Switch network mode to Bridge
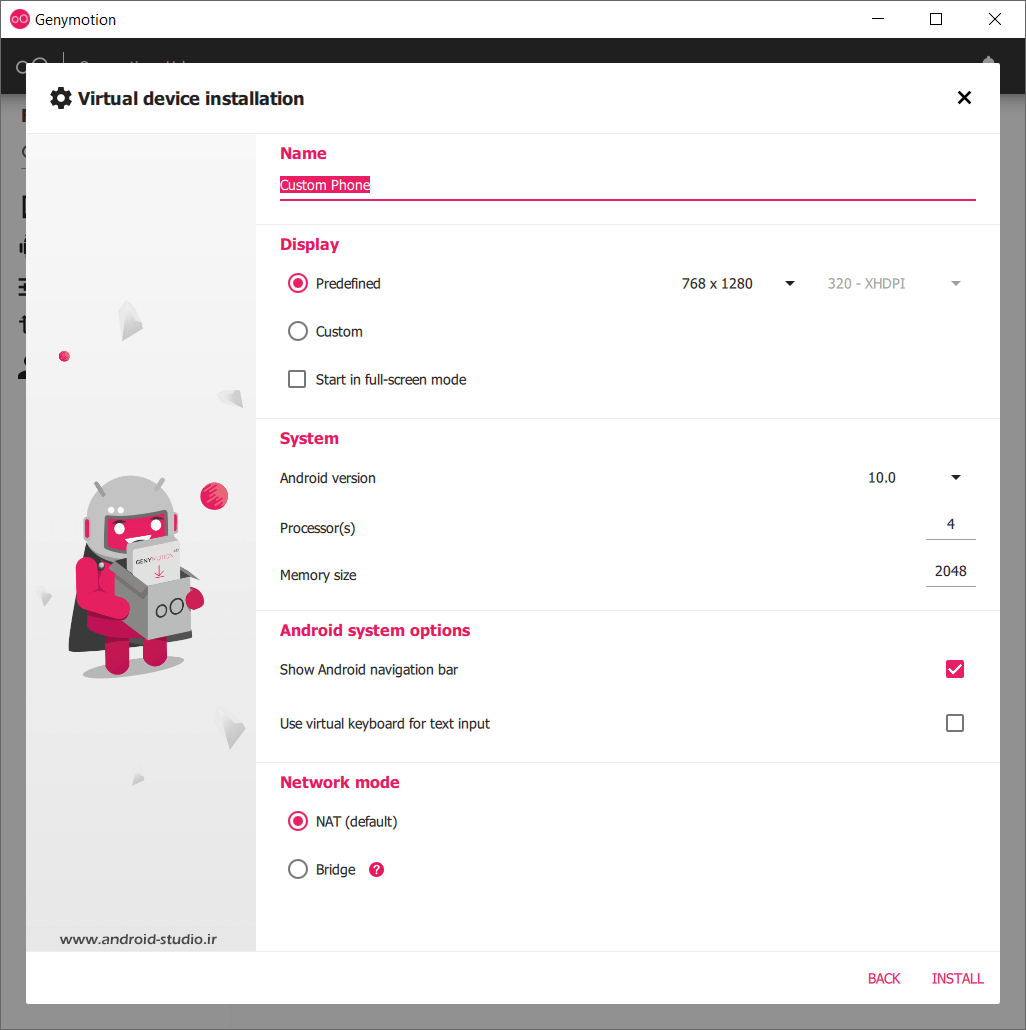The height and width of the screenshot is (1030, 1026). point(297,869)
